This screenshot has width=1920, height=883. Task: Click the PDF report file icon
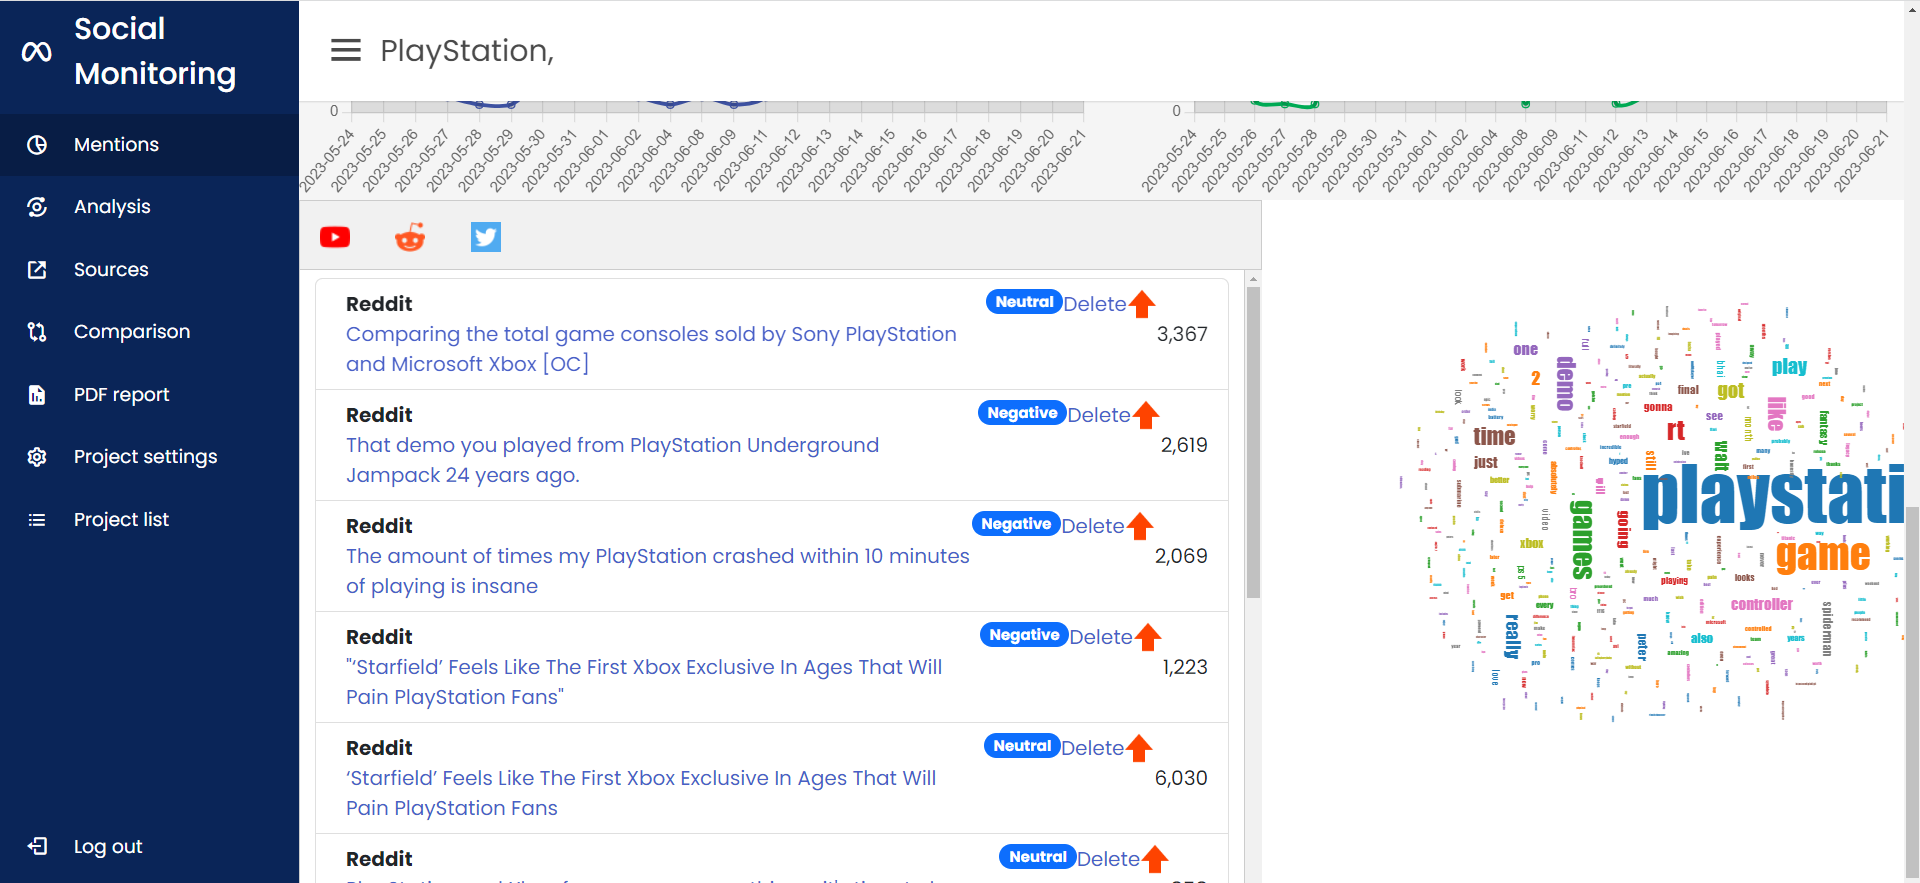(x=37, y=395)
